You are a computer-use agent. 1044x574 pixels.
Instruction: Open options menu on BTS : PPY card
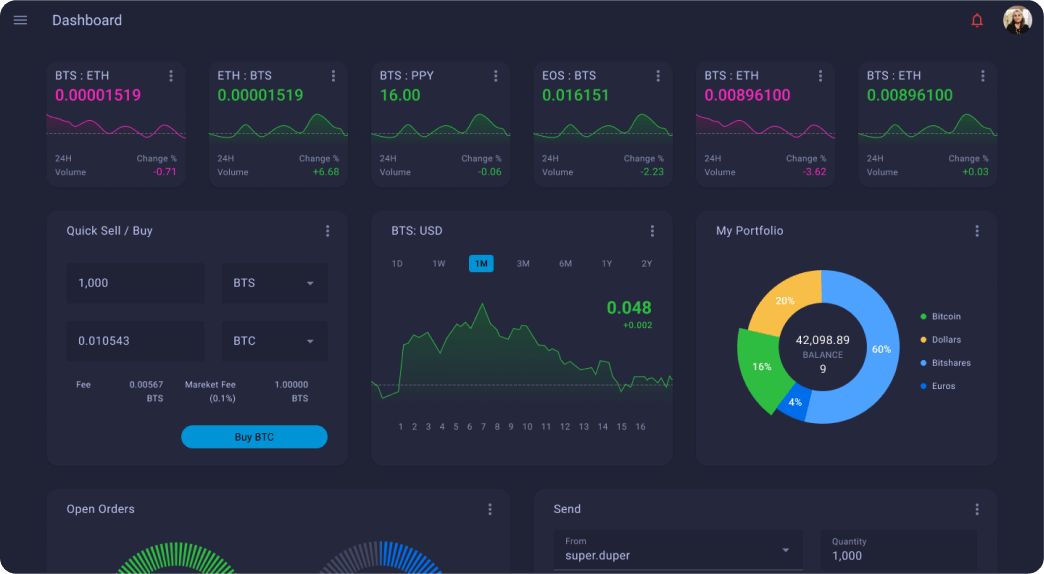(496, 76)
